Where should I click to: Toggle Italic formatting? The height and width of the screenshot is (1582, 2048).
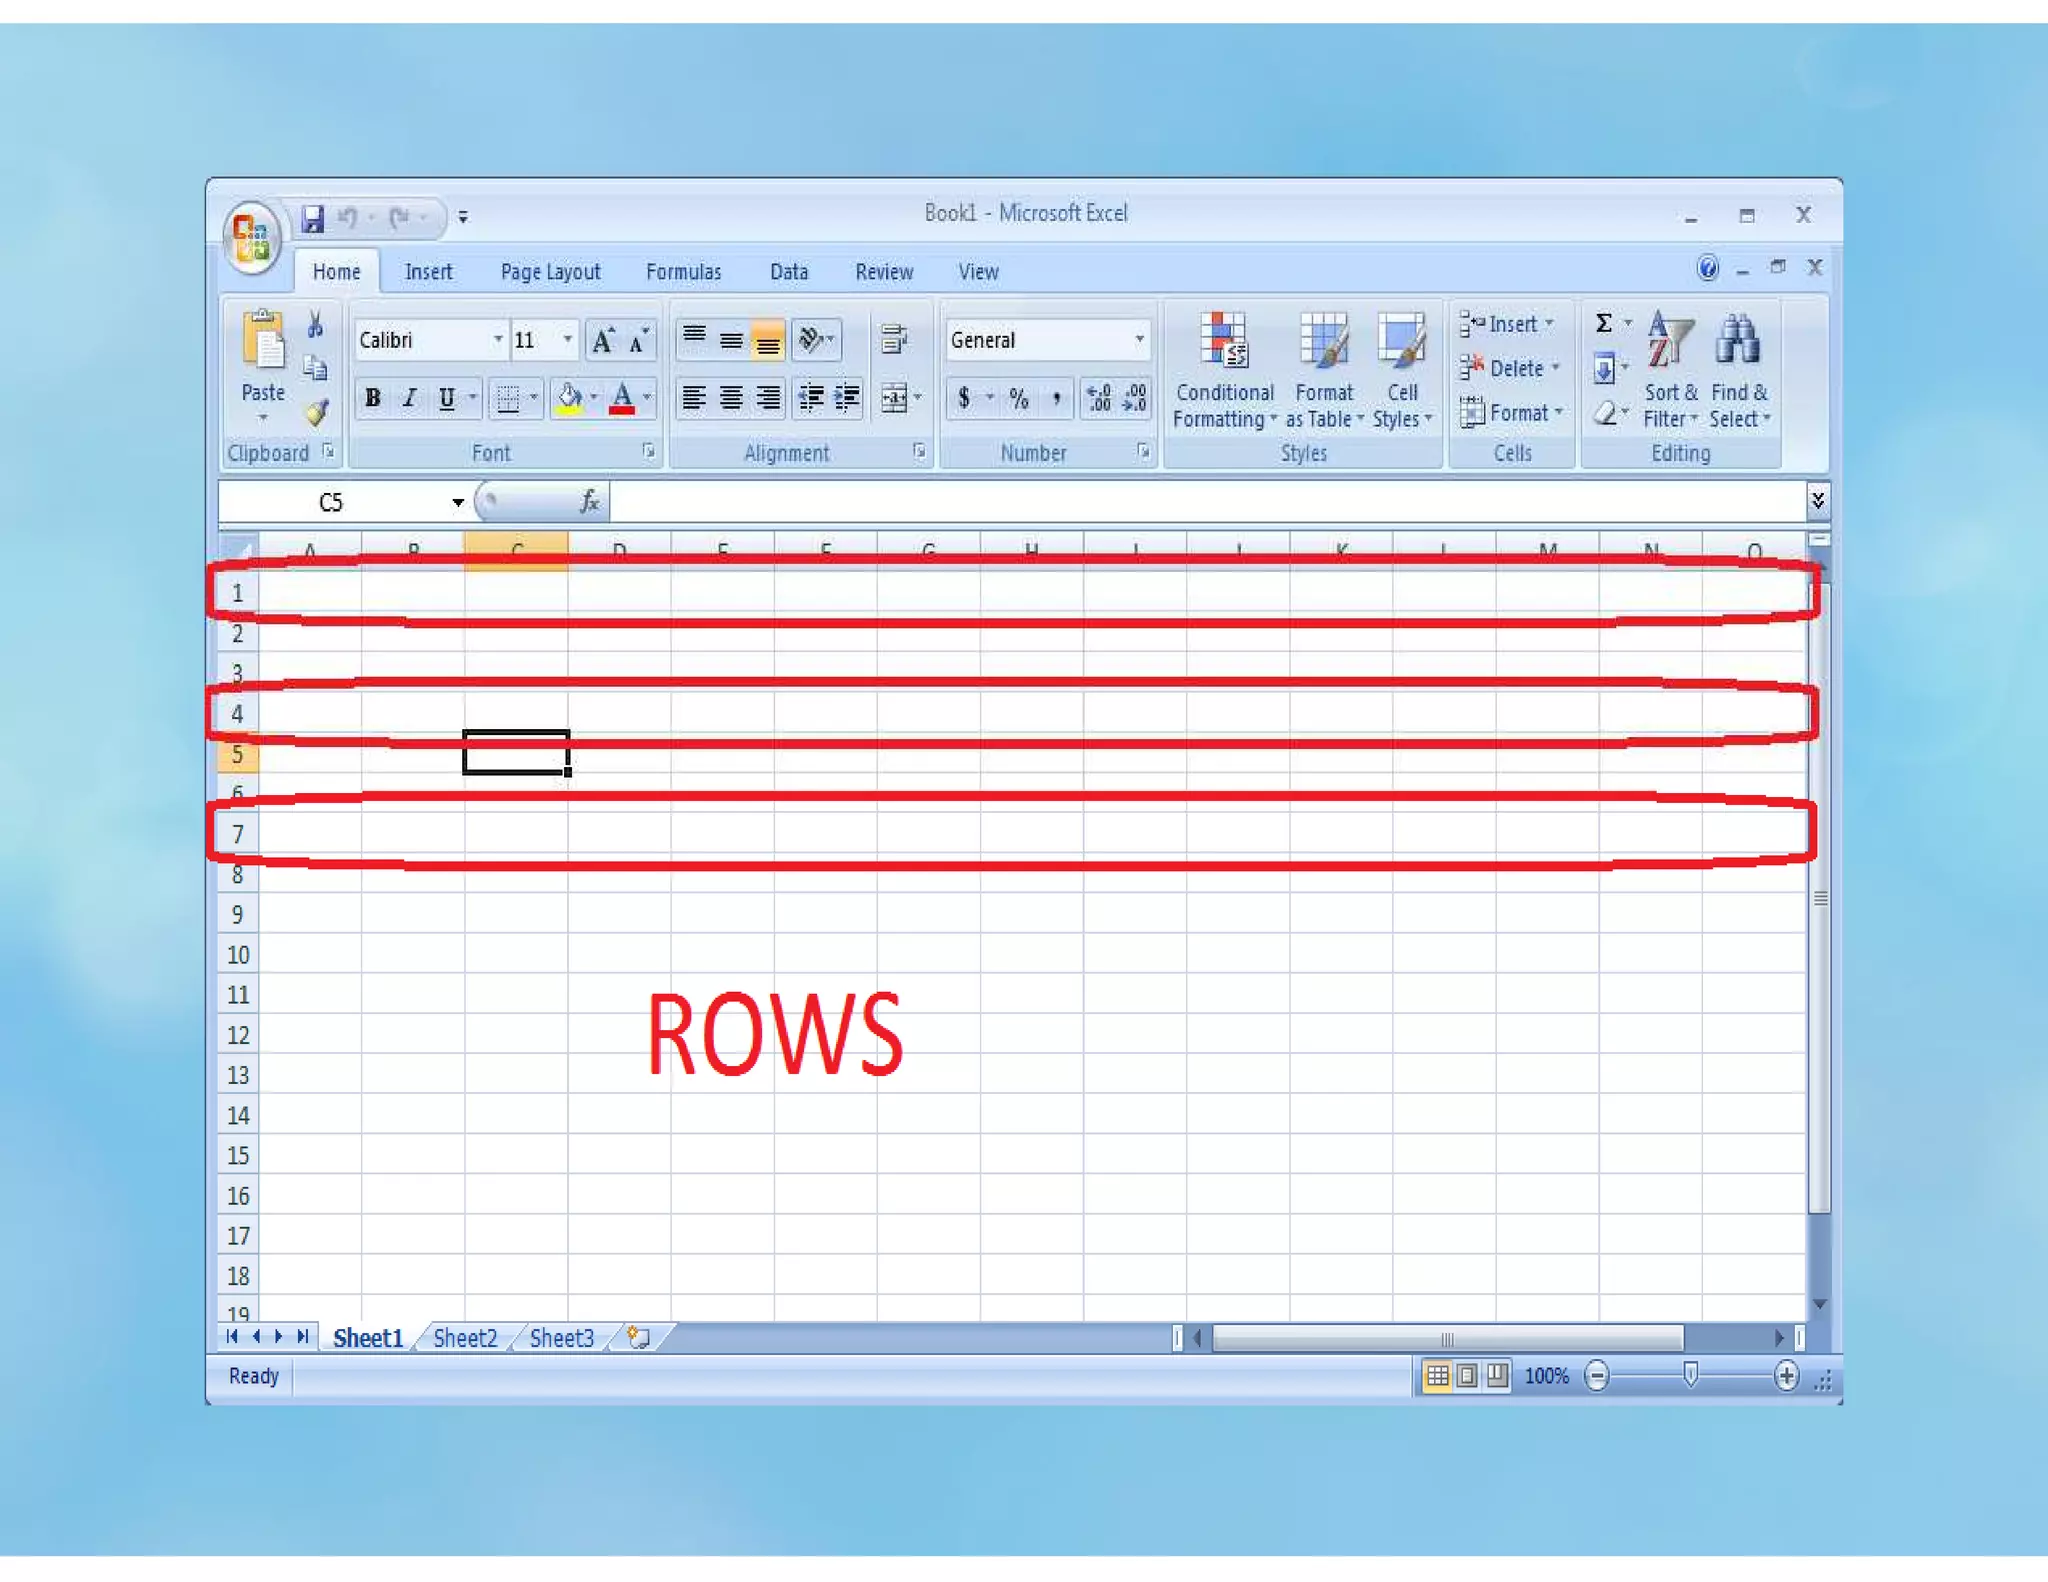[409, 398]
